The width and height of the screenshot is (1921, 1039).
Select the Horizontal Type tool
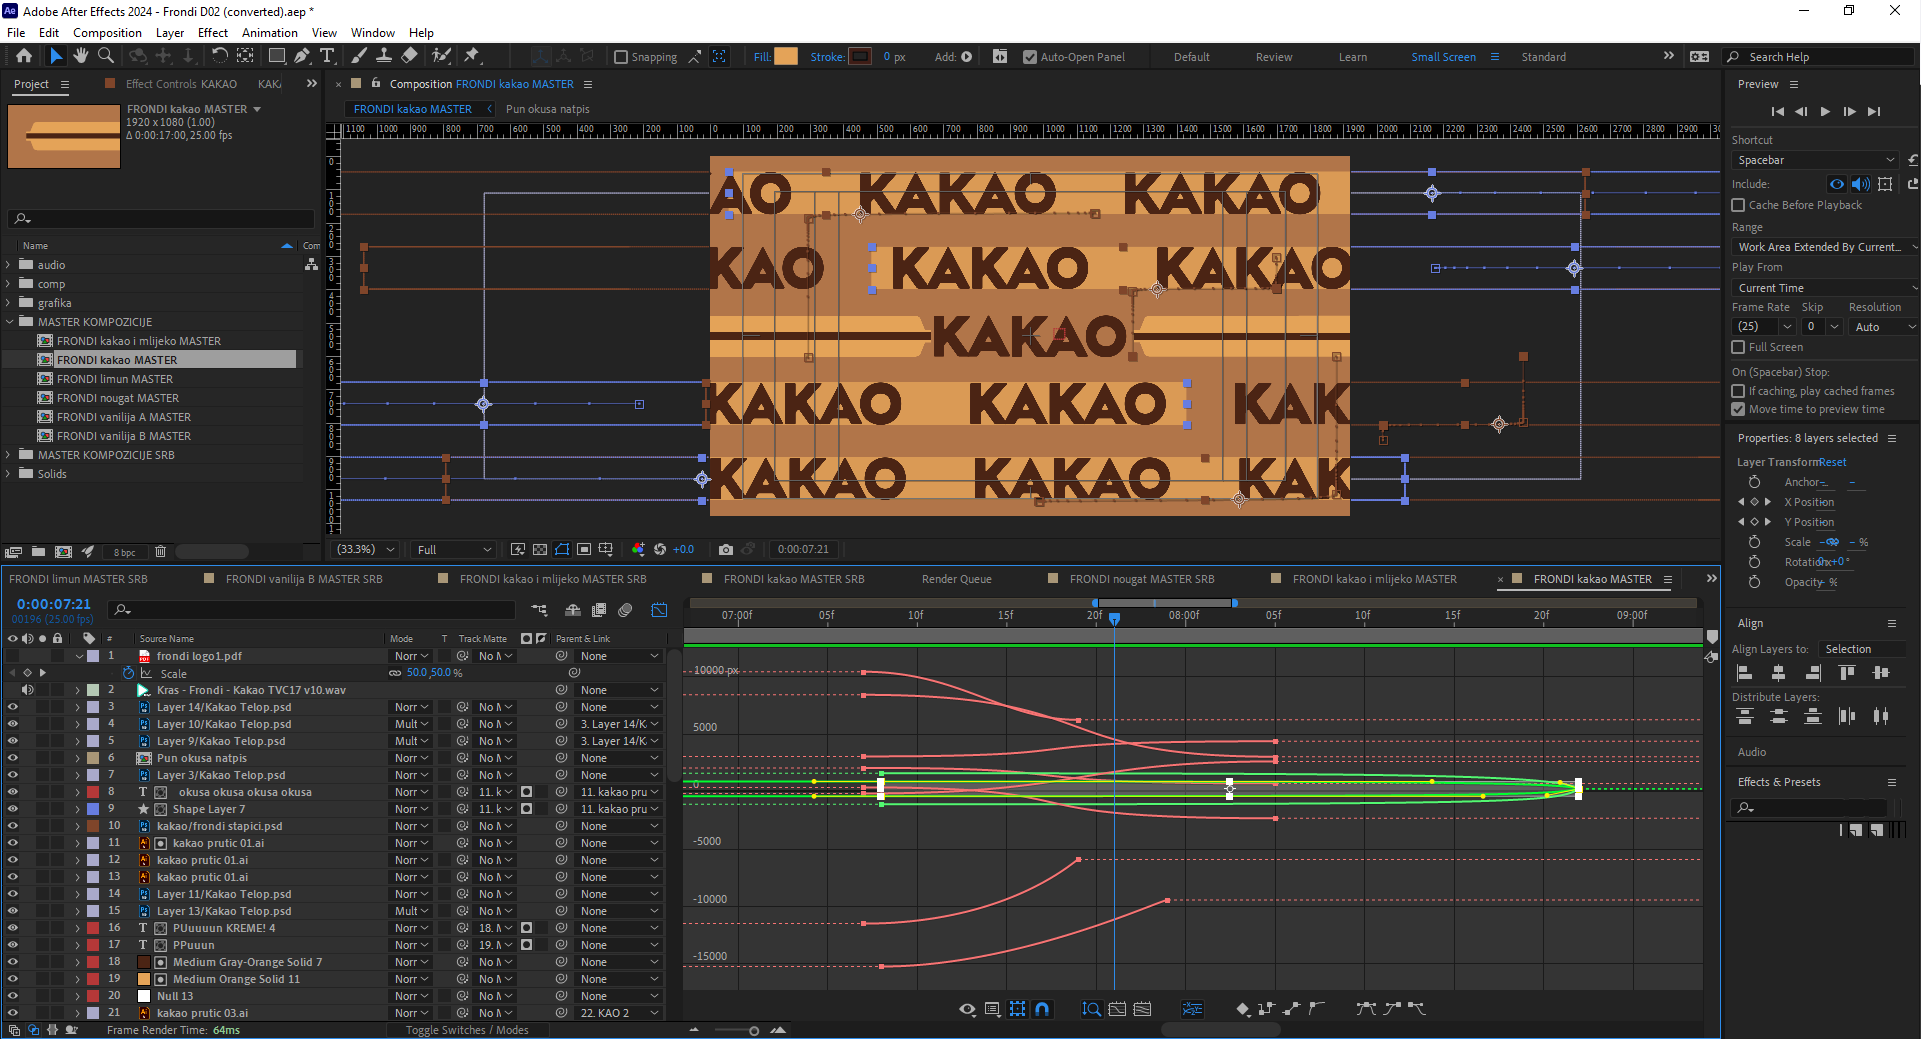tap(327, 56)
